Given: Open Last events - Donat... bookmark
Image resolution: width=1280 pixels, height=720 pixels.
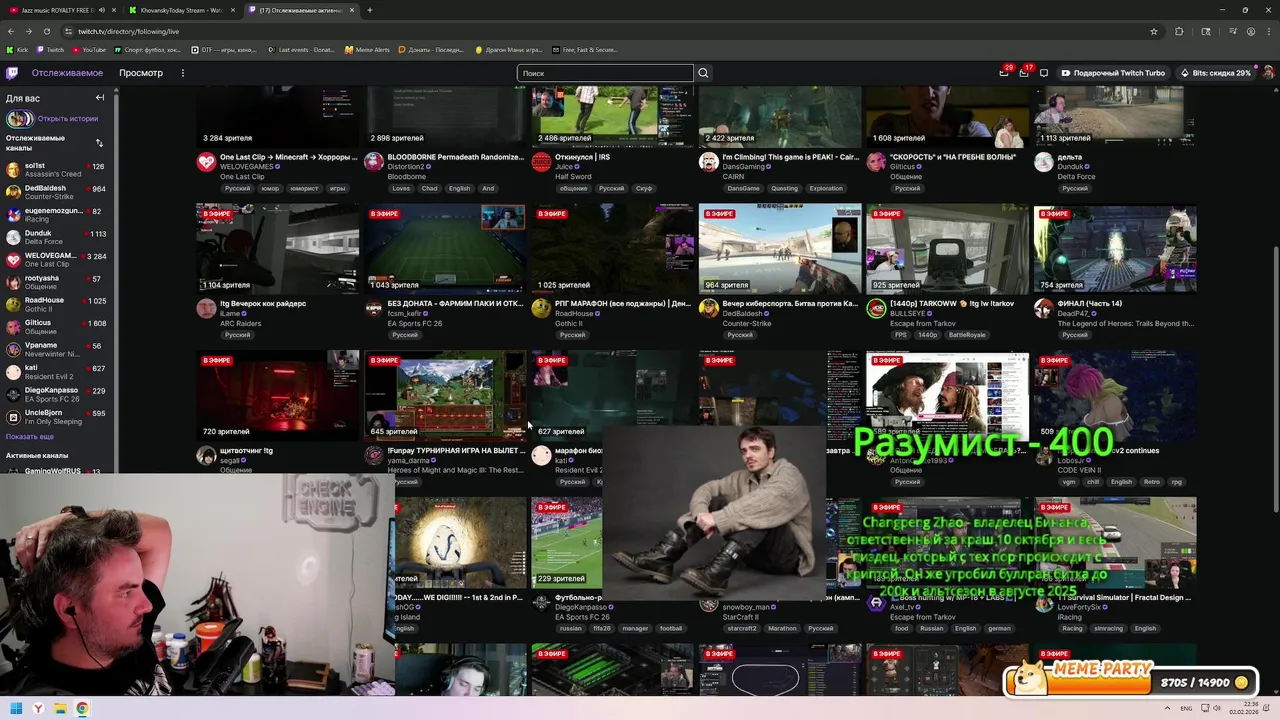Looking at the screenshot, I should pos(301,50).
